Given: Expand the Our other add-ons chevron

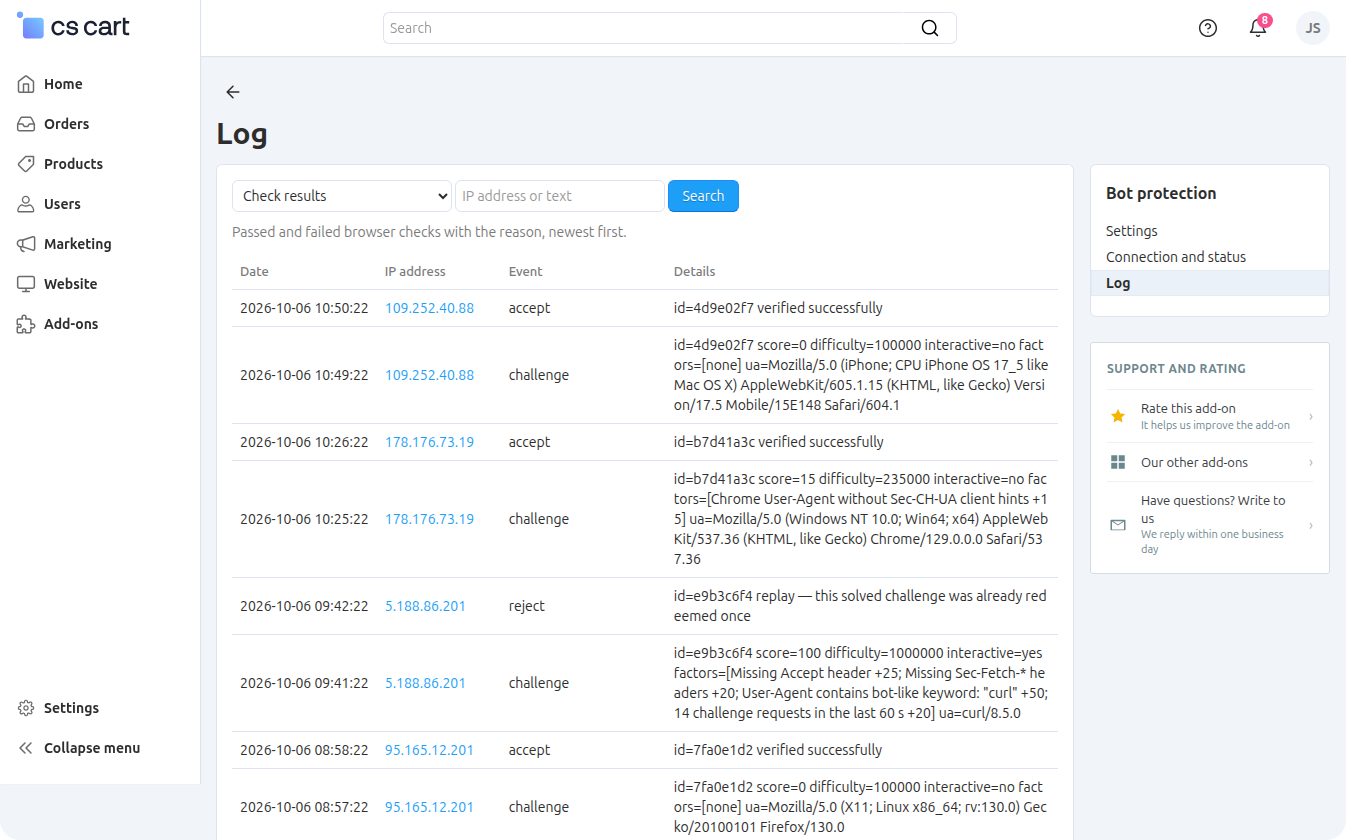Looking at the screenshot, I should point(1311,462).
